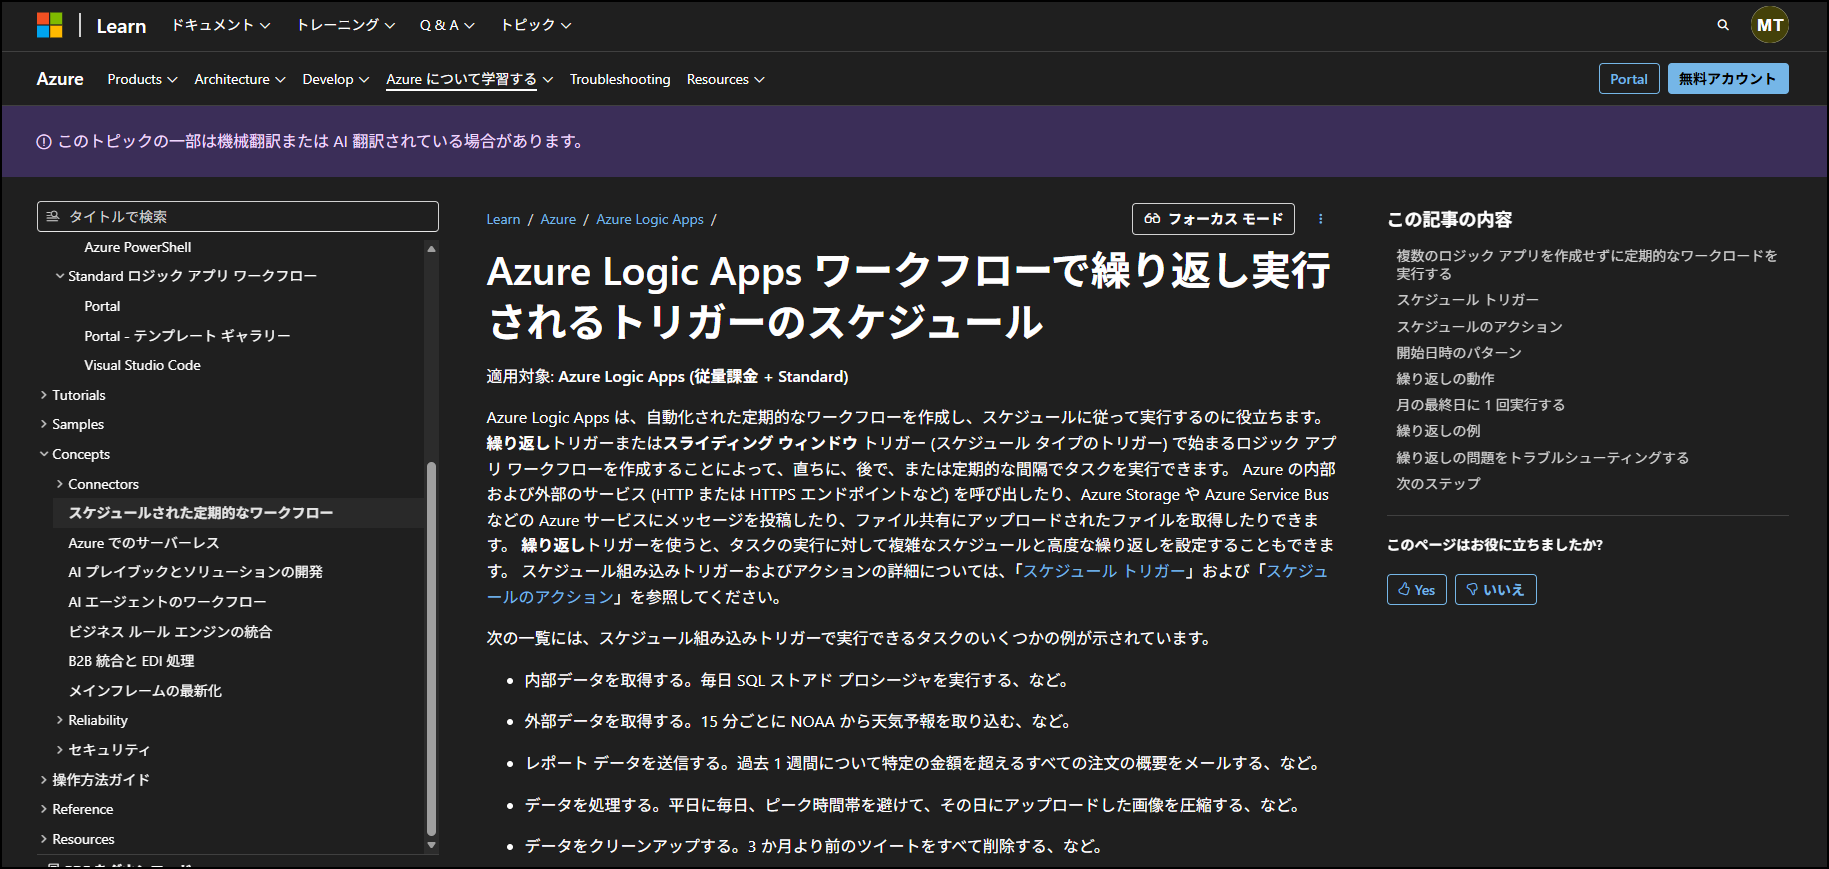Open the Products dropdown menu

(x=142, y=79)
